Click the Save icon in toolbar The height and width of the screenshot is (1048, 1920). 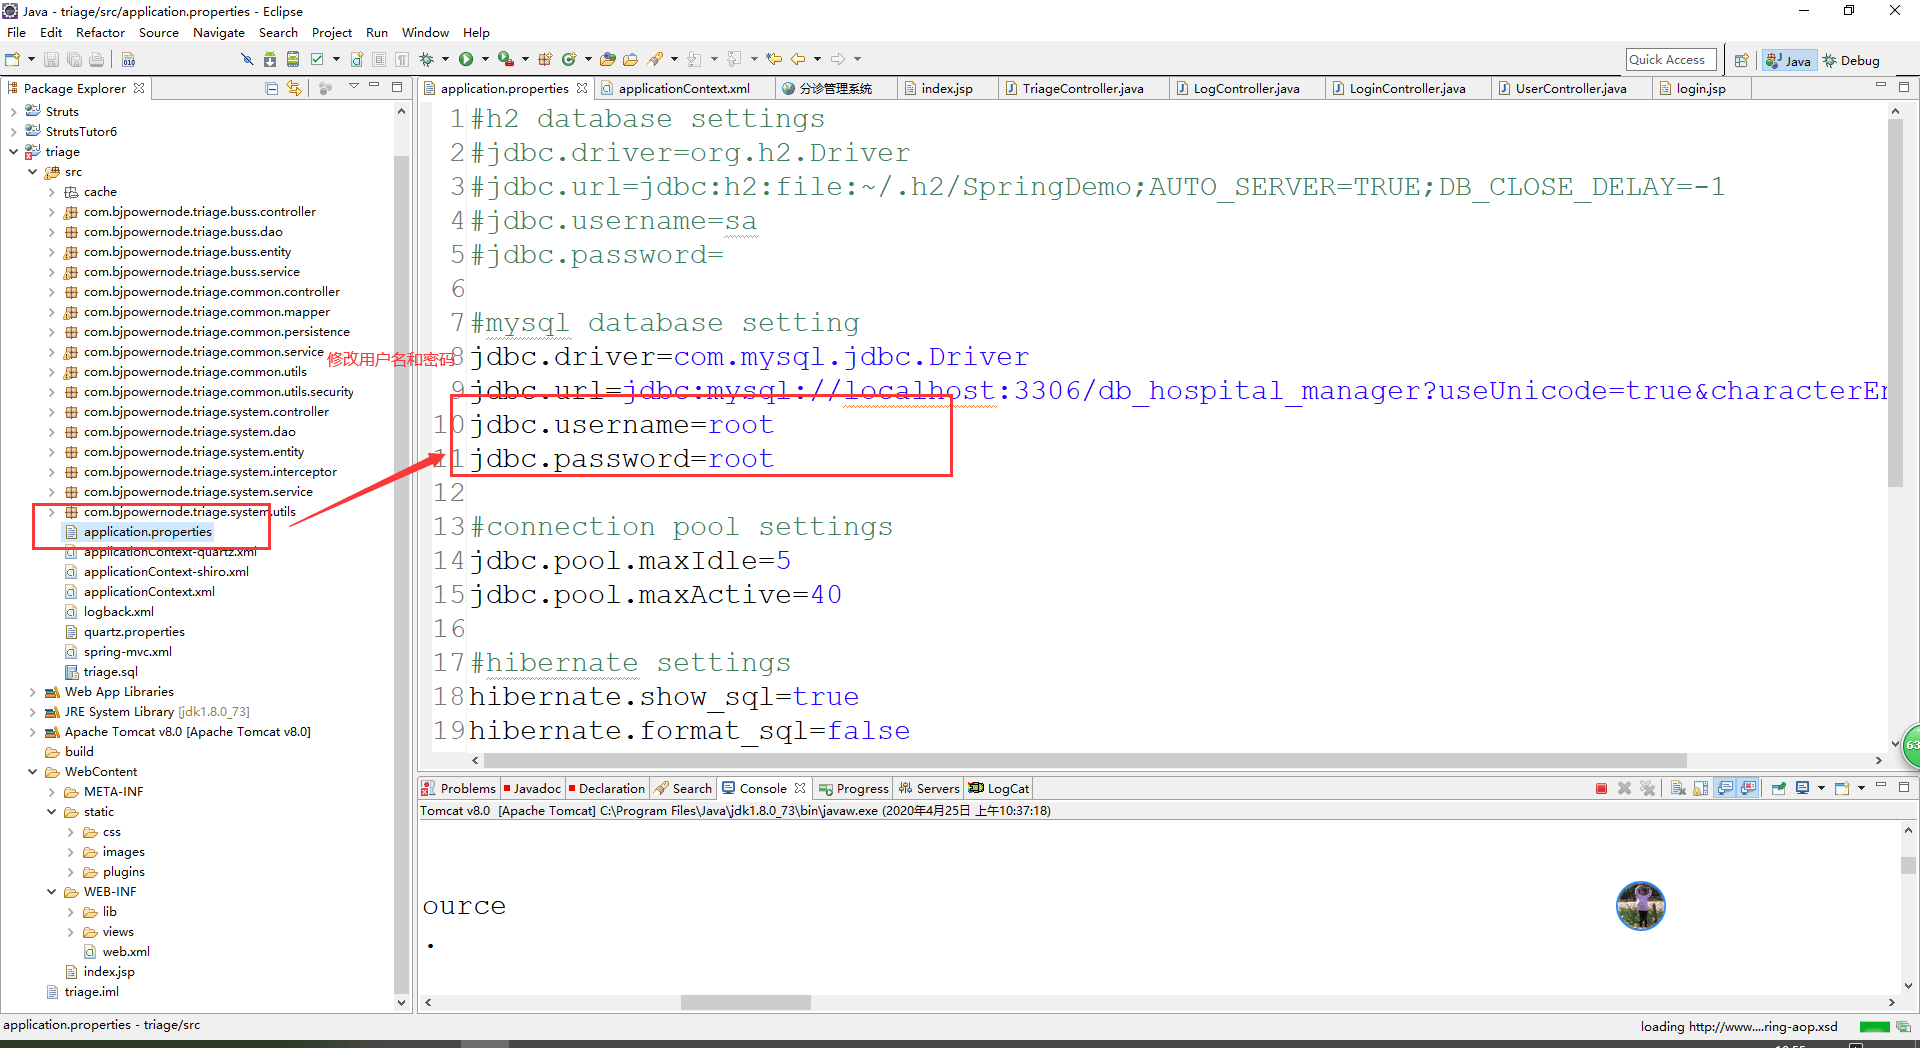click(51, 59)
